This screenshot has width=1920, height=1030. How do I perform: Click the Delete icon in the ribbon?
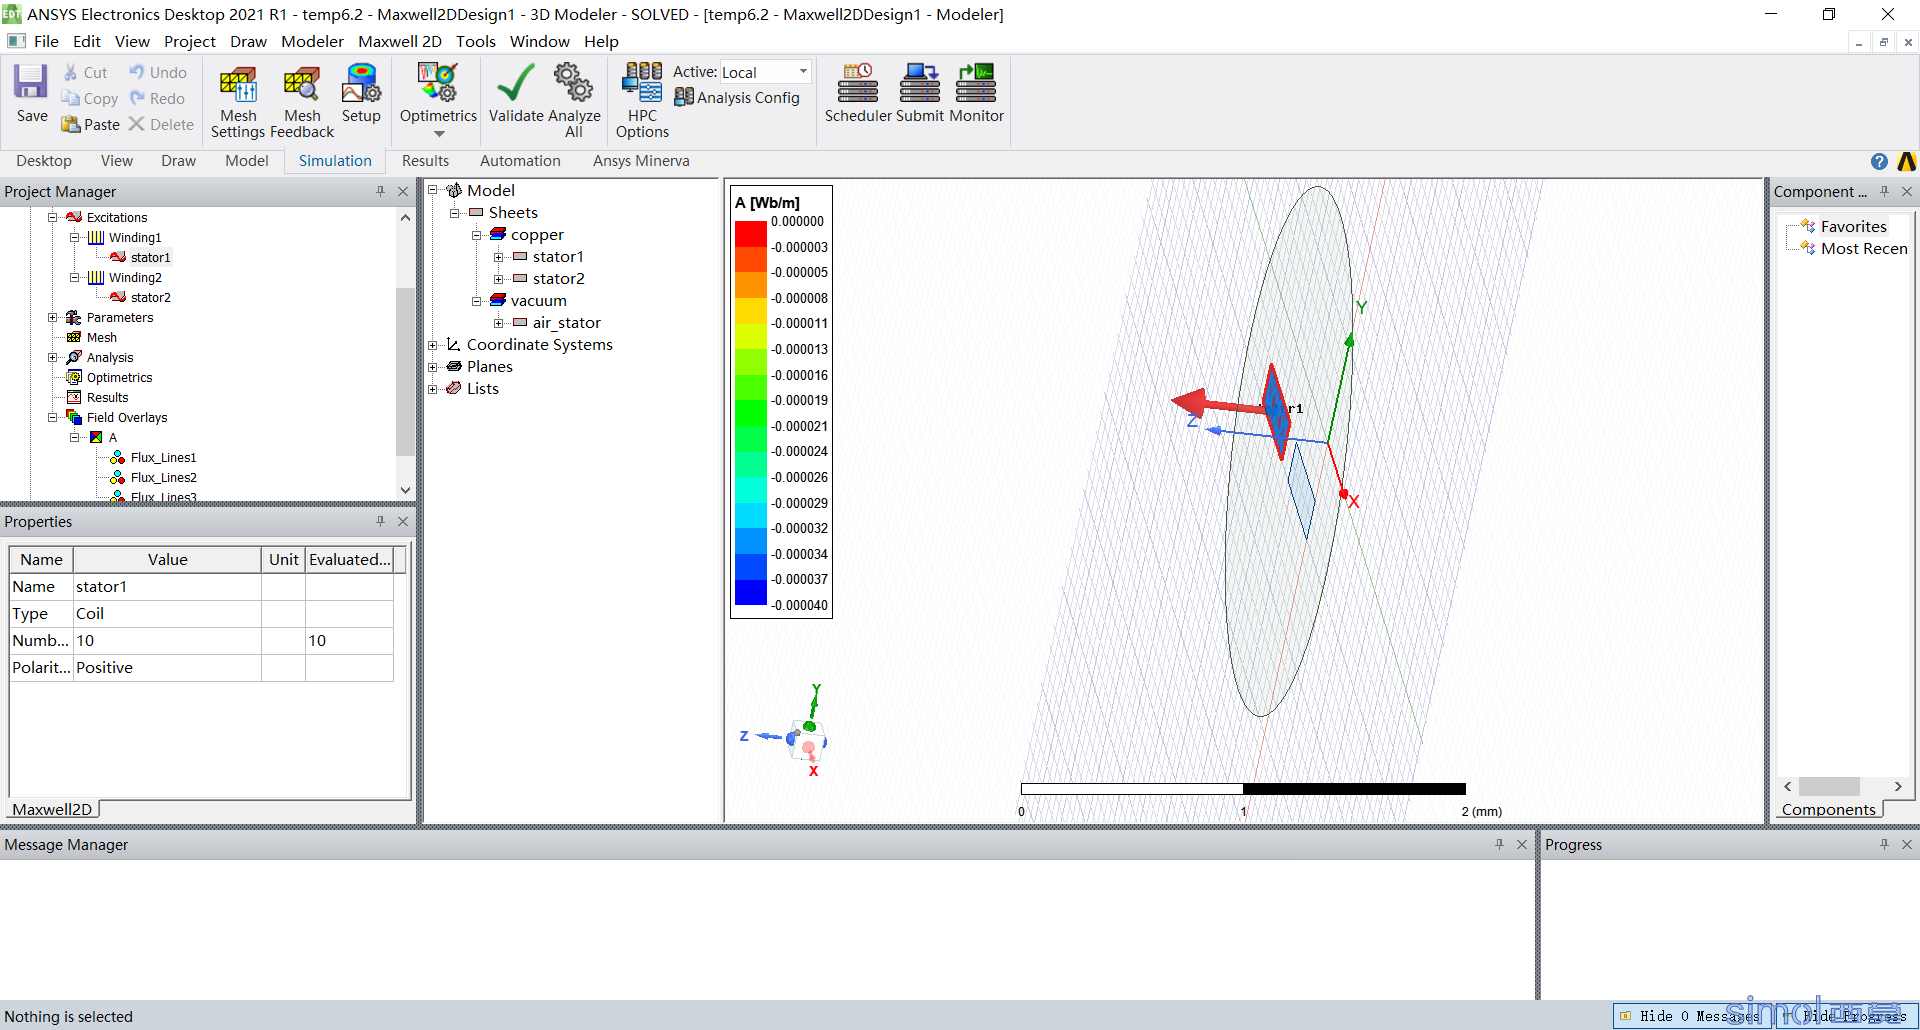pyautogui.click(x=137, y=124)
